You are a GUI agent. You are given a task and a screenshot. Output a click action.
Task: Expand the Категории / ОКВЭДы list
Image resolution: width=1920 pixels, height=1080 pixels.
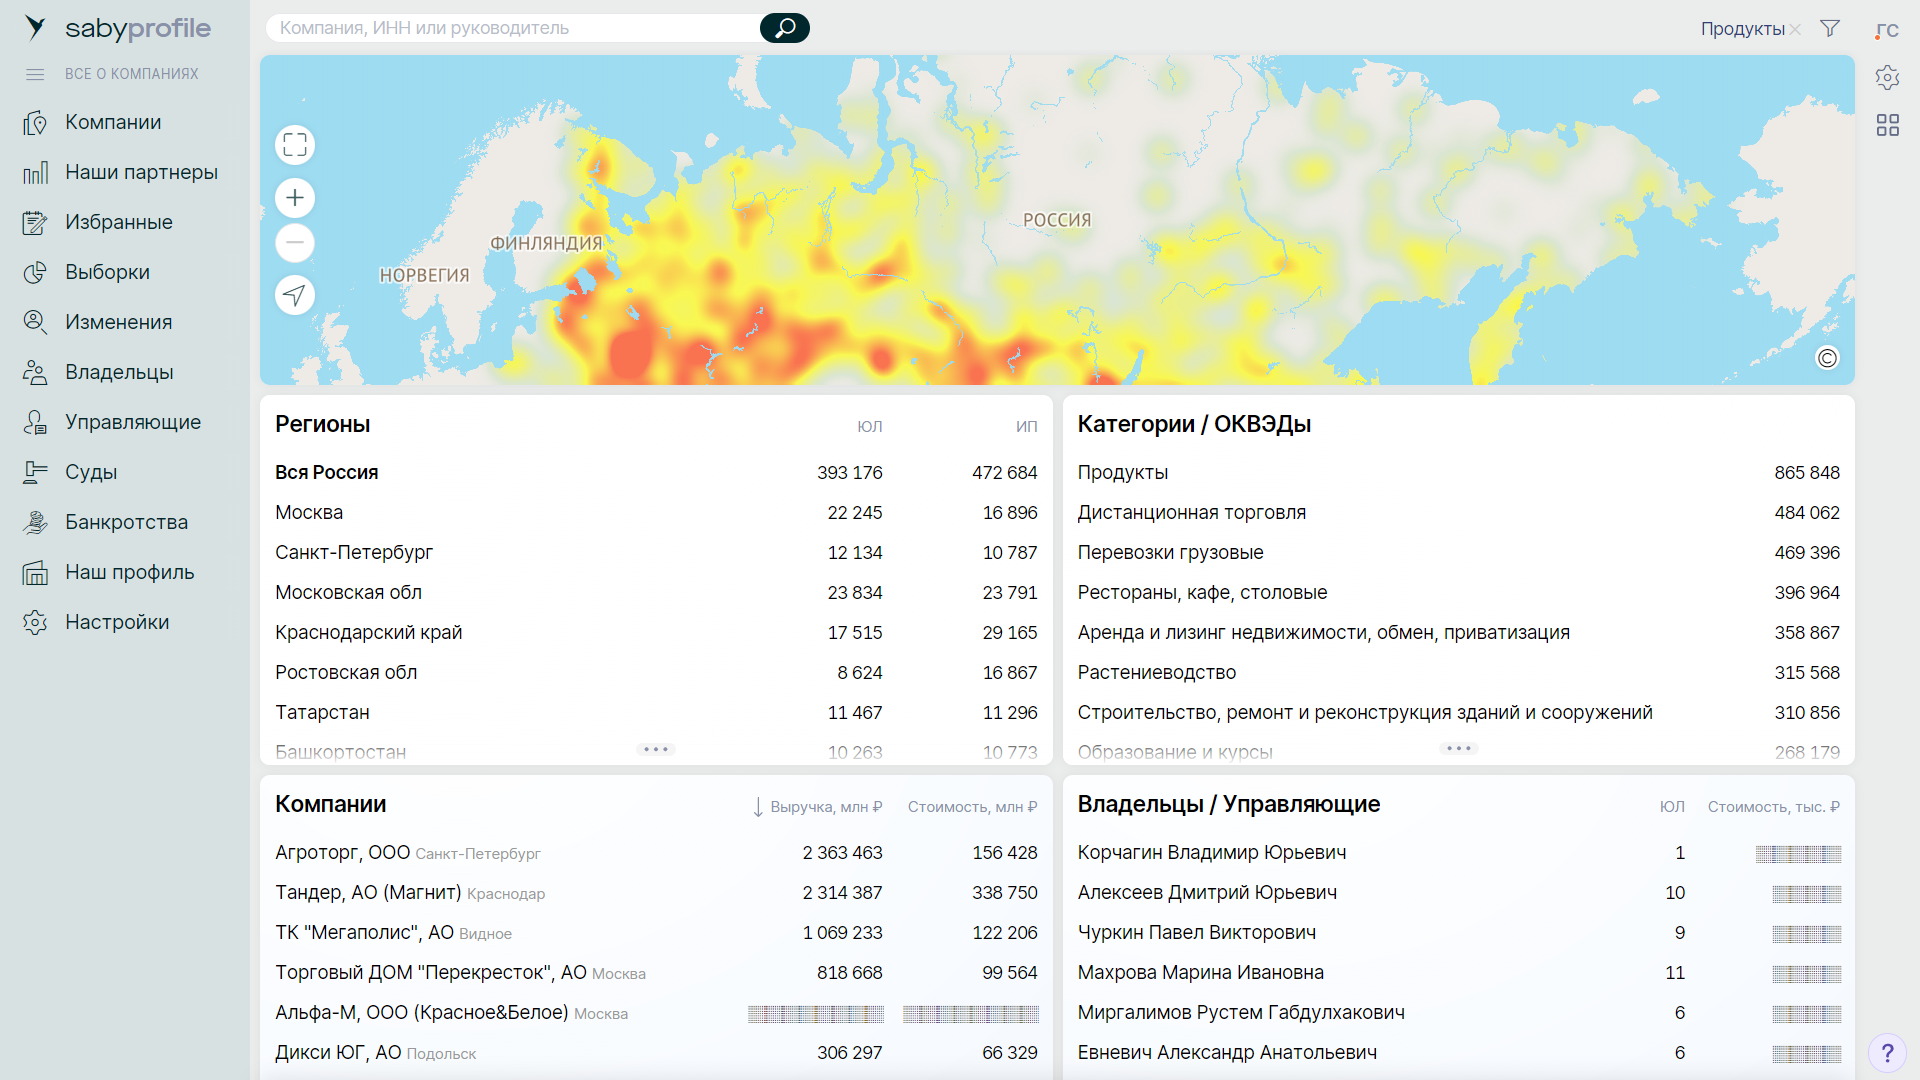(x=1459, y=748)
